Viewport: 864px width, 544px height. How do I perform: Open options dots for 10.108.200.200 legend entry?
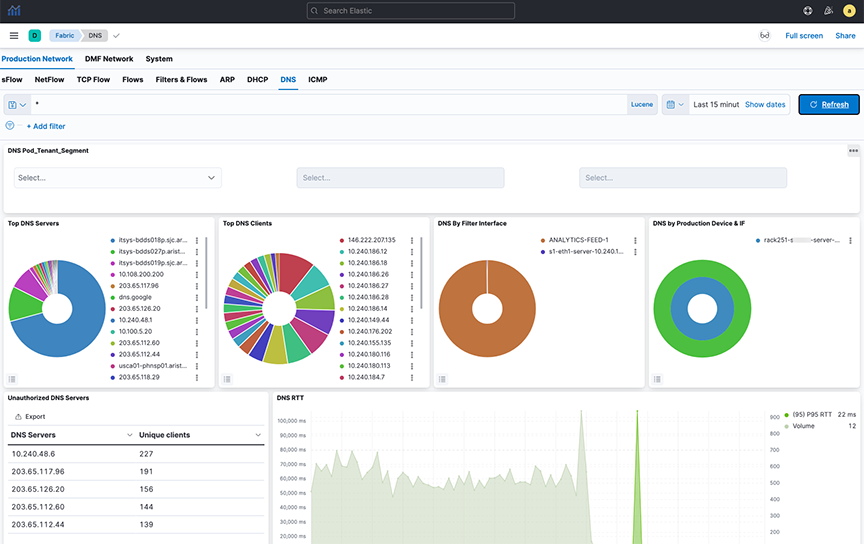197,274
